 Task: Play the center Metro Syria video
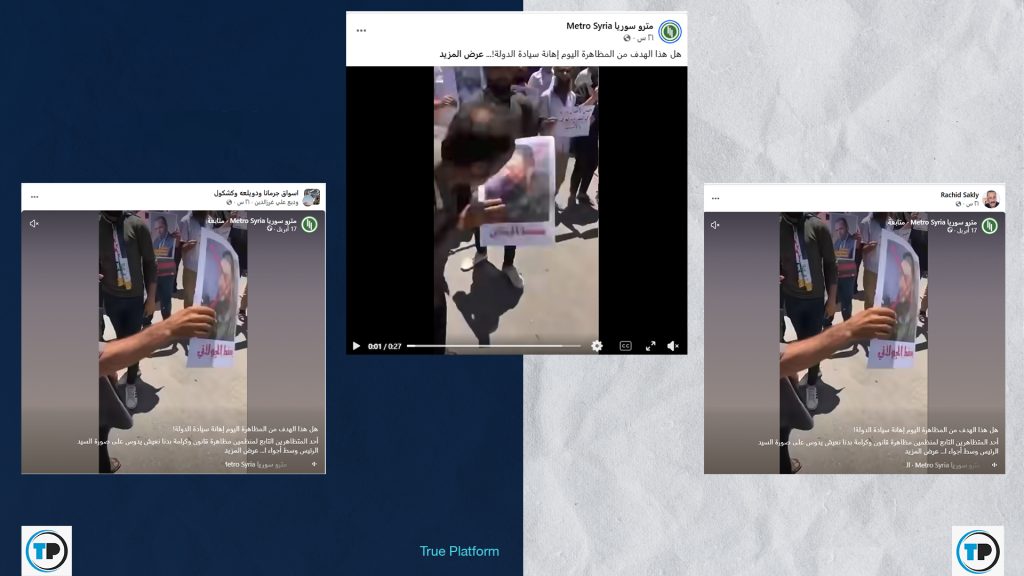pyautogui.click(x=356, y=346)
